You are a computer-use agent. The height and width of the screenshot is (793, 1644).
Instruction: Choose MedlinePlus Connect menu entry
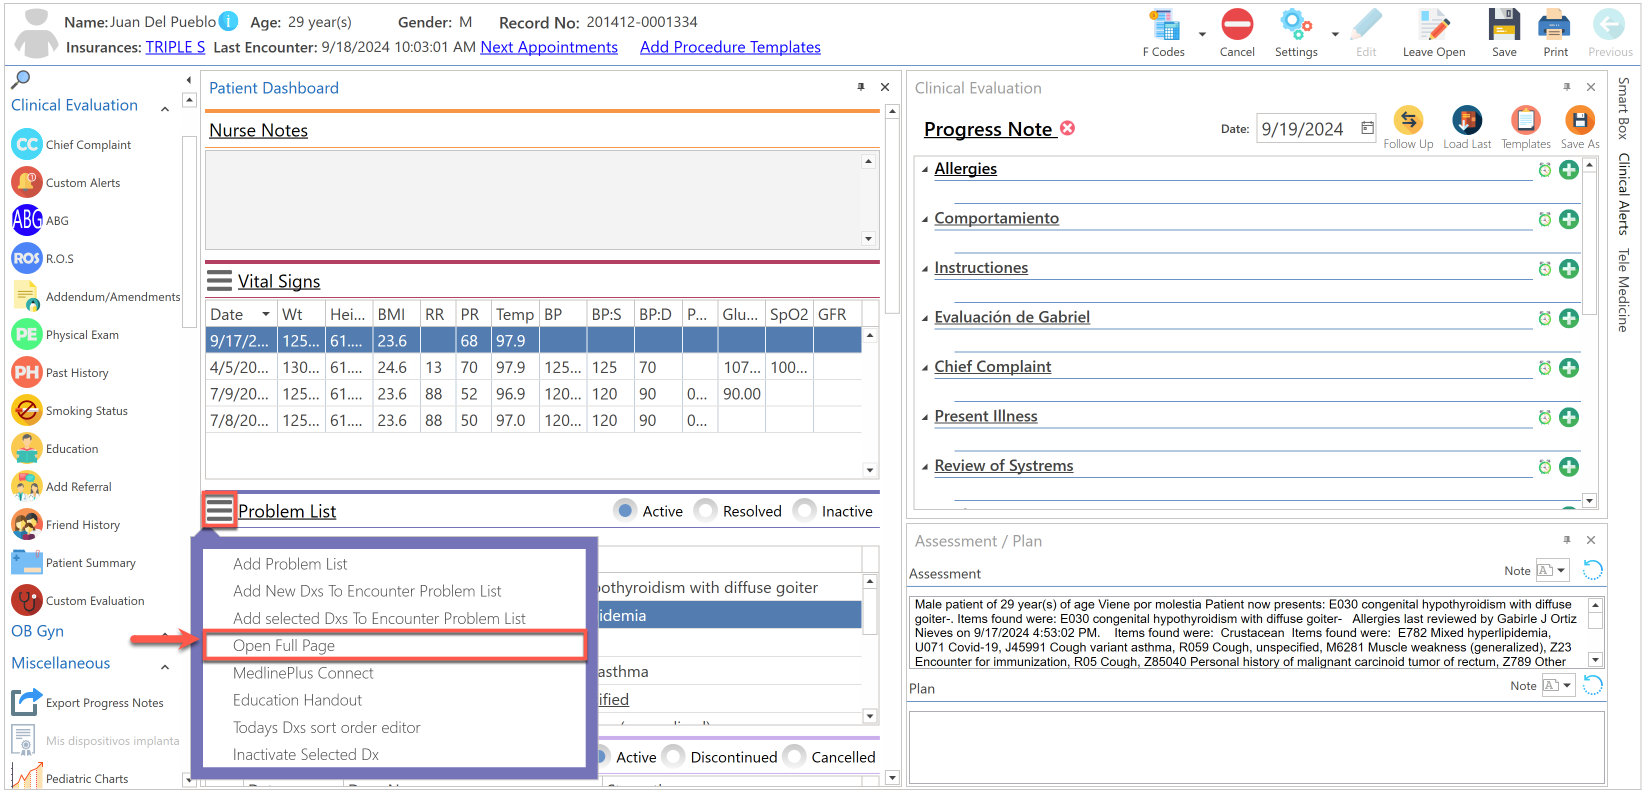pyautogui.click(x=303, y=673)
